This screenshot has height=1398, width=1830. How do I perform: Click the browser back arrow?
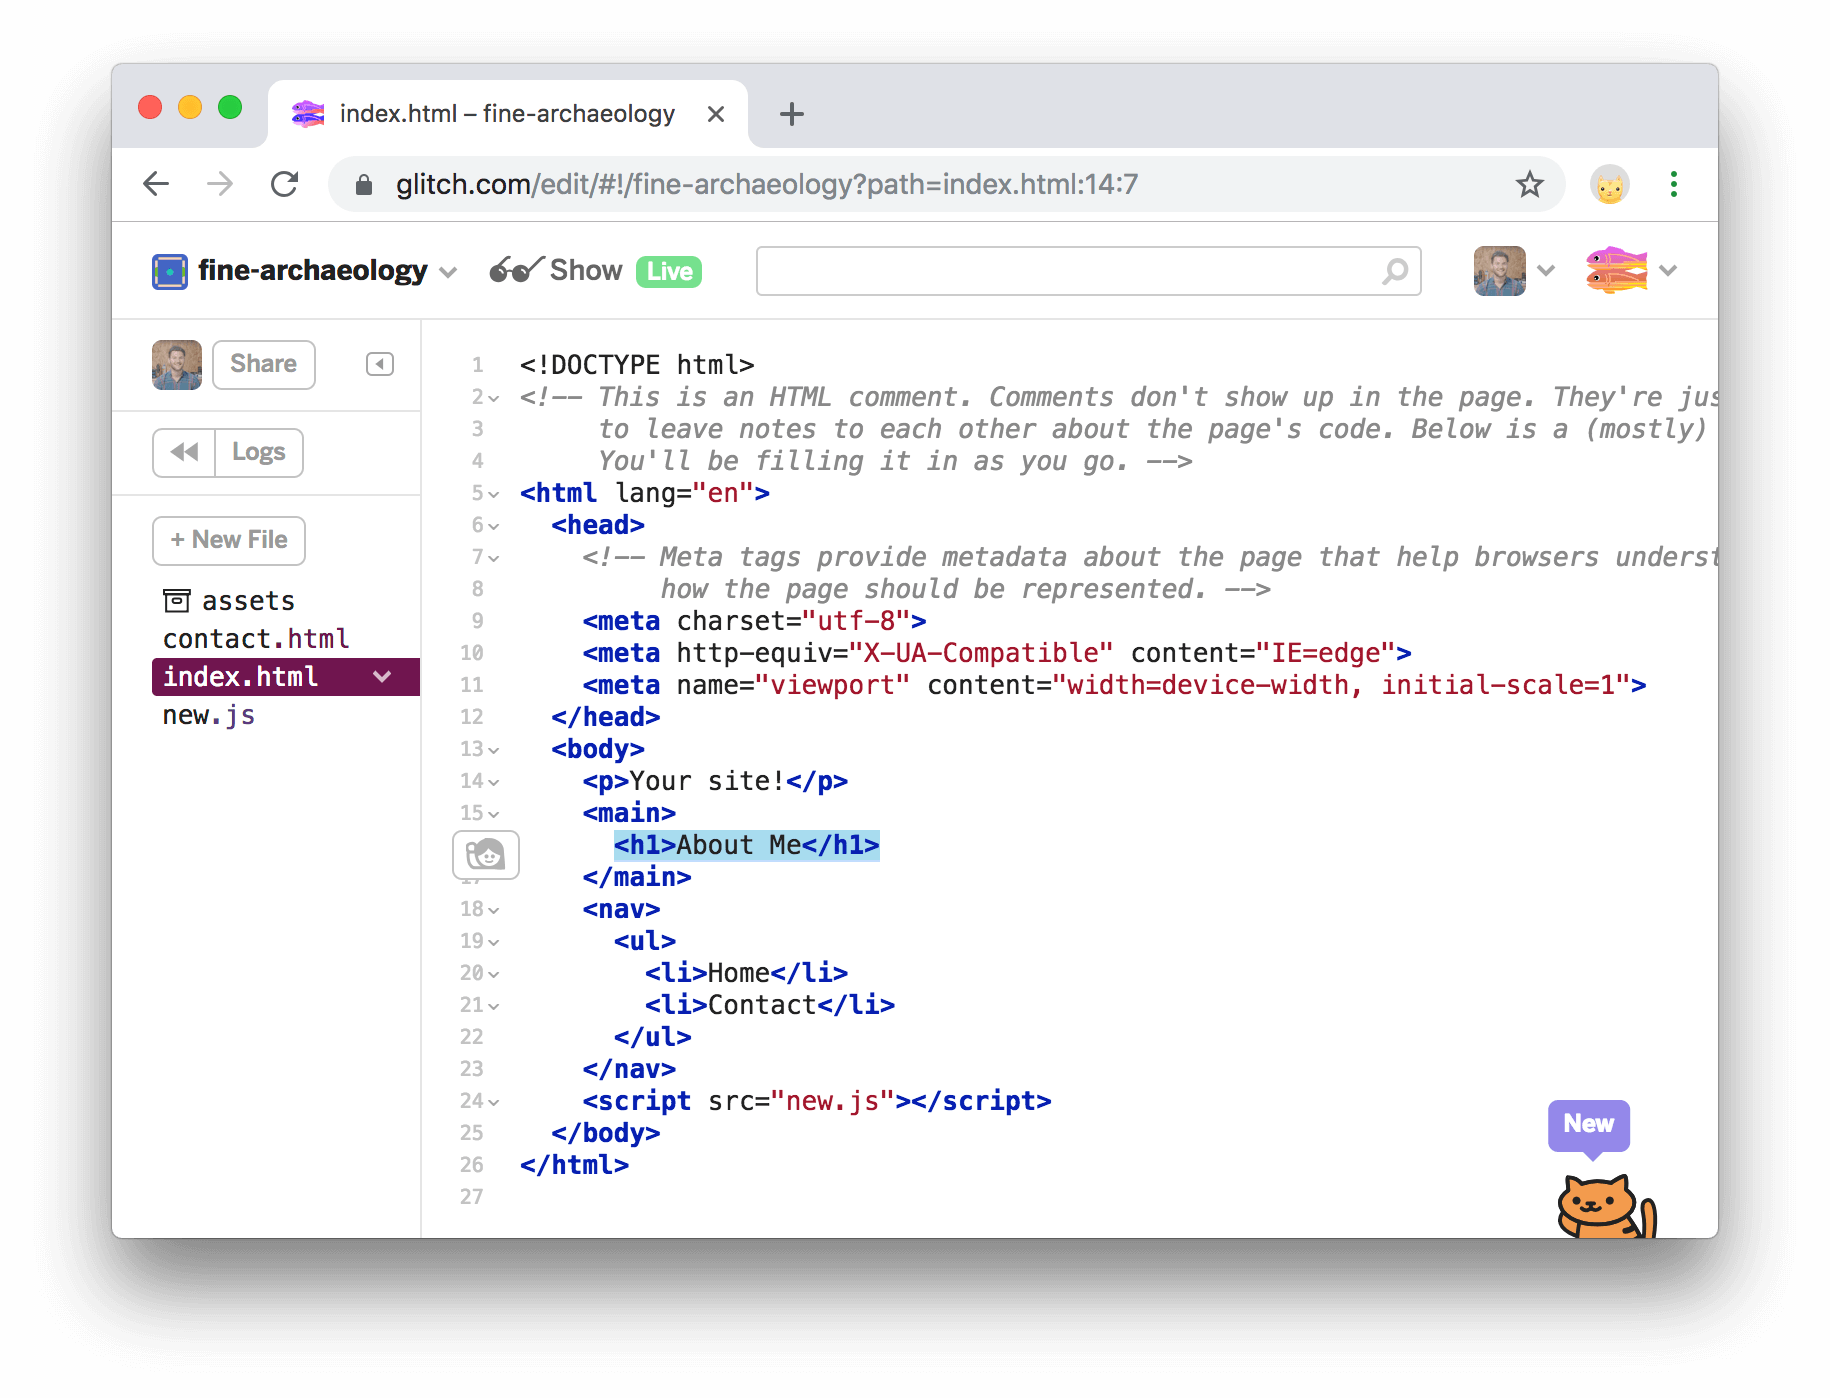pos(156,184)
